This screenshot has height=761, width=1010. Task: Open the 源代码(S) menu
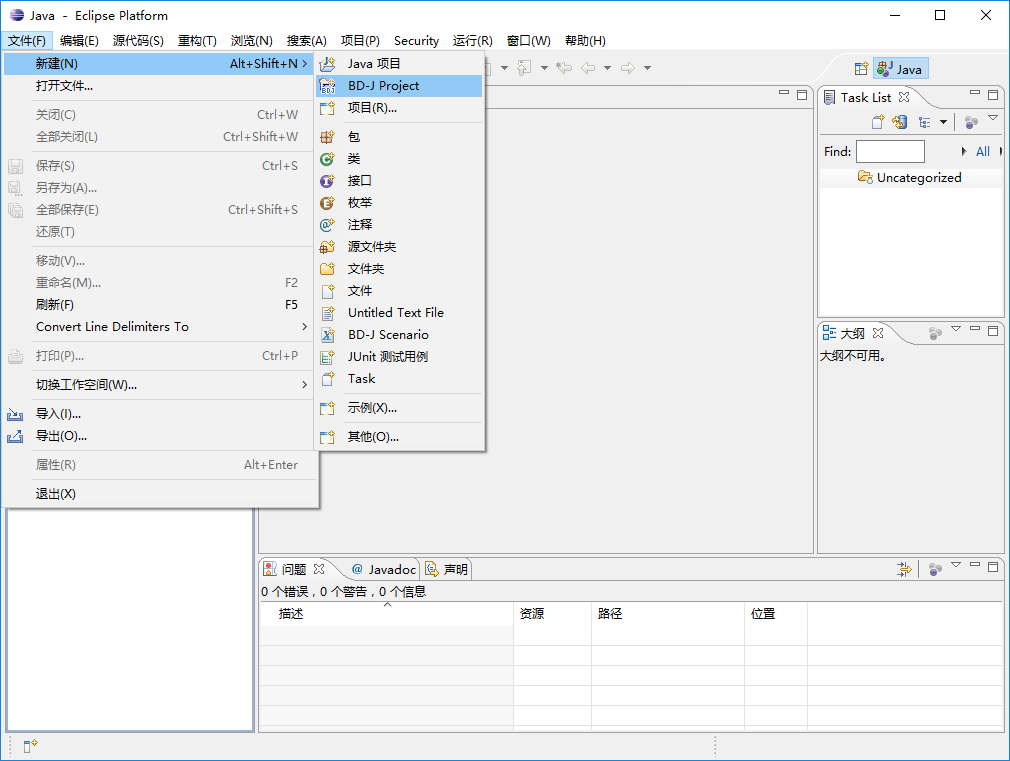coord(138,41)
